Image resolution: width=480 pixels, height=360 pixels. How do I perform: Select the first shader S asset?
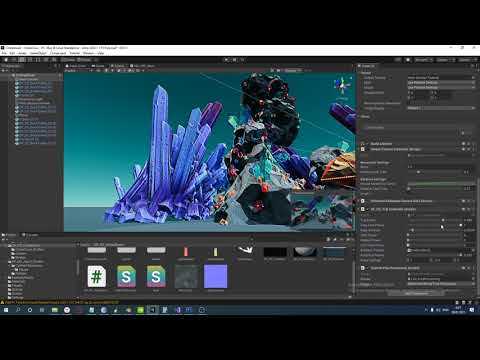[x=126, y=277]
